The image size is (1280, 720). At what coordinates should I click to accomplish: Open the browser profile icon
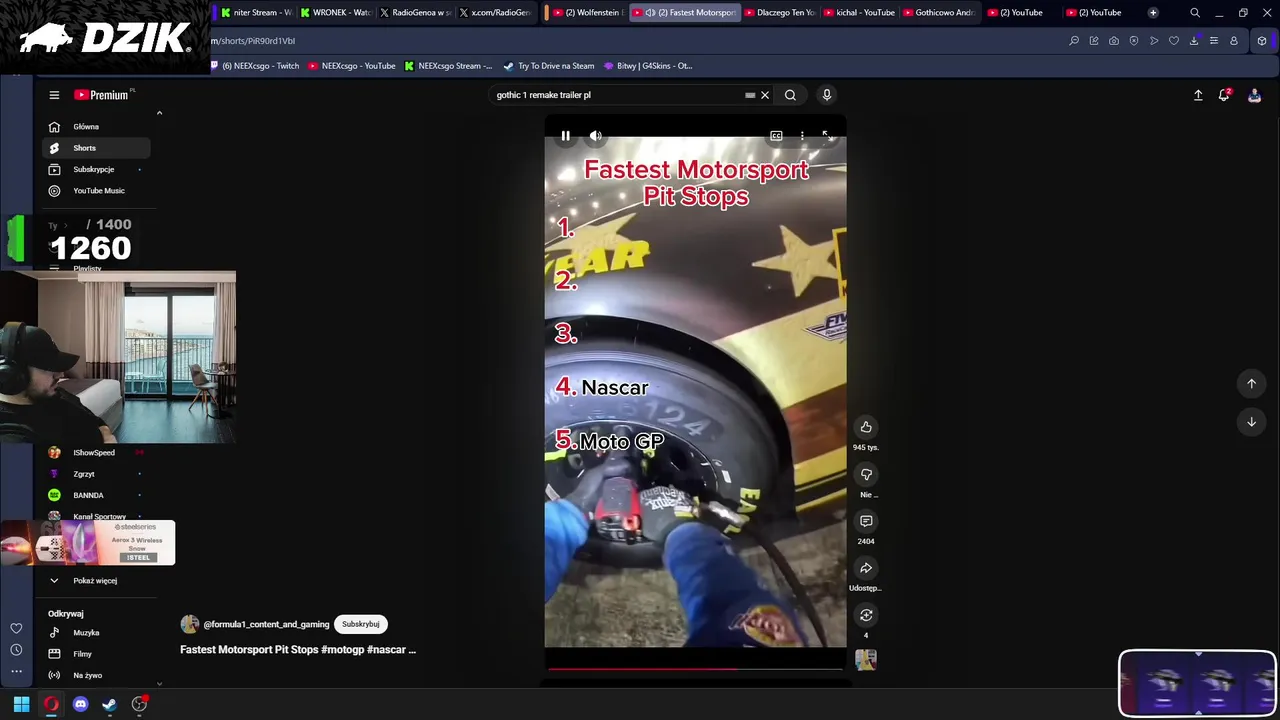point(1234,41)
